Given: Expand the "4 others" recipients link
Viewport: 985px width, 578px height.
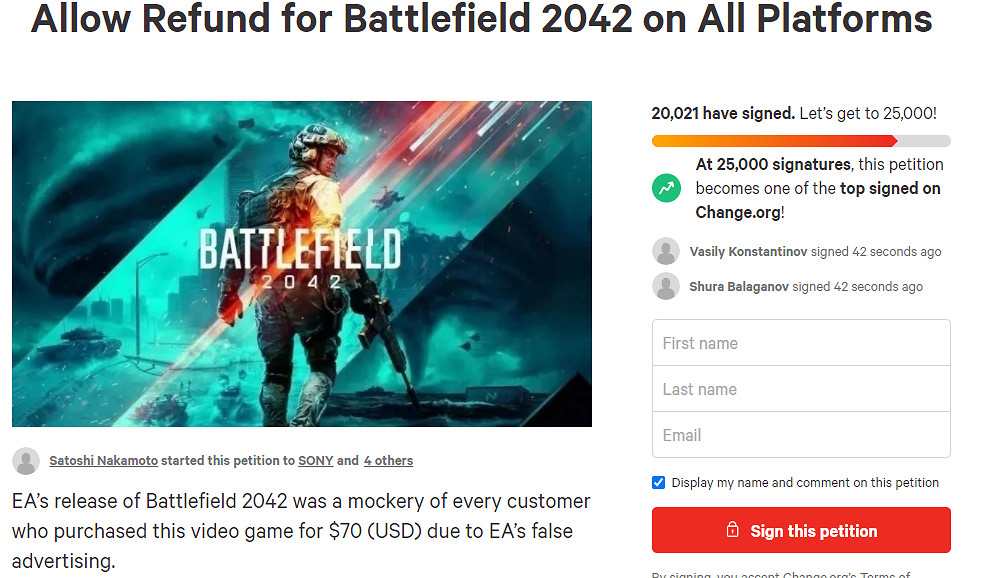Looking at the screenshot, I should pos(388,461).
